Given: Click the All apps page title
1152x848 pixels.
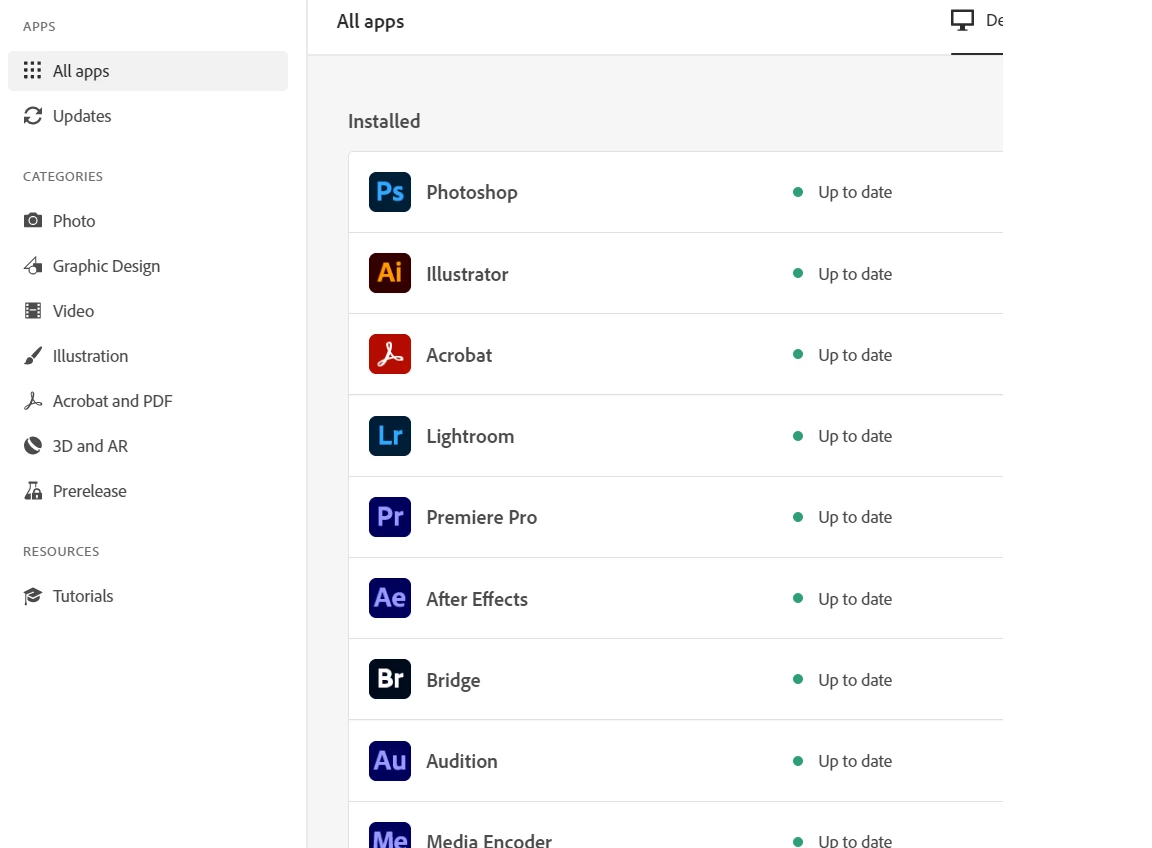Looking at the screenshot, I should pyautogui.click(x=370, y=22).
